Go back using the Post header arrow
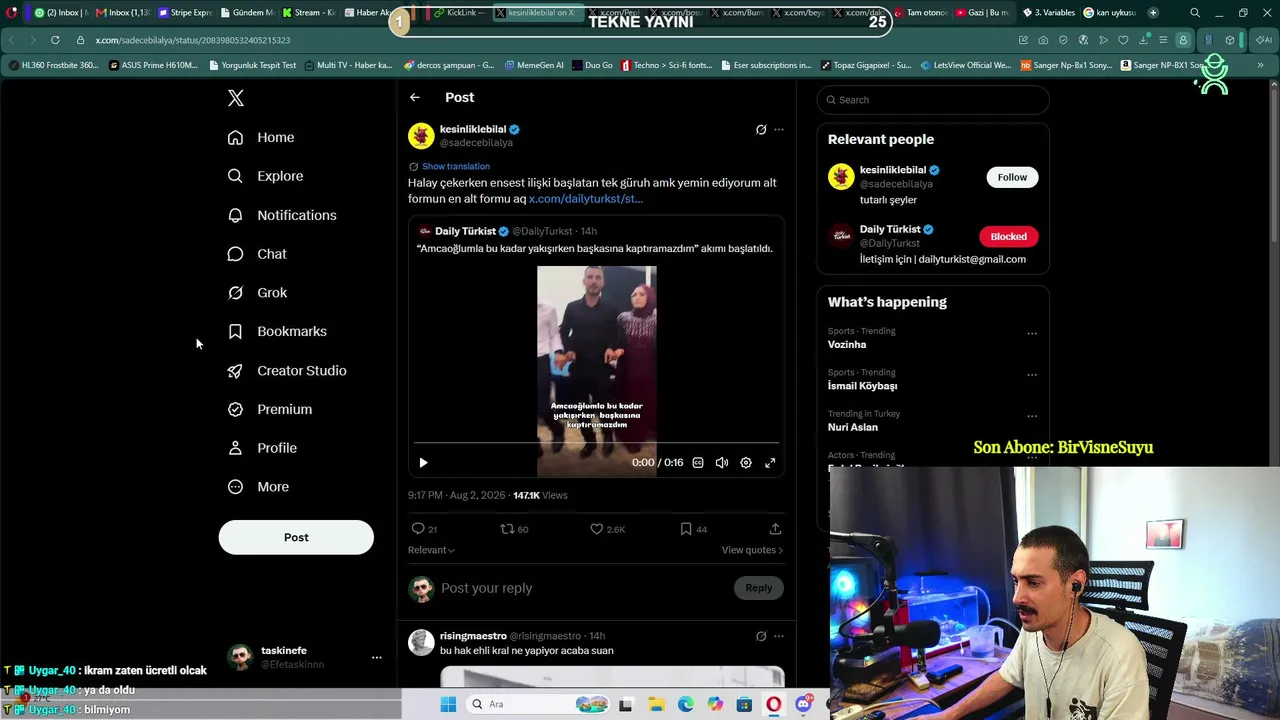Image resolution: width=1280 pixels, height=720 pixels. (x=415, y=97)
